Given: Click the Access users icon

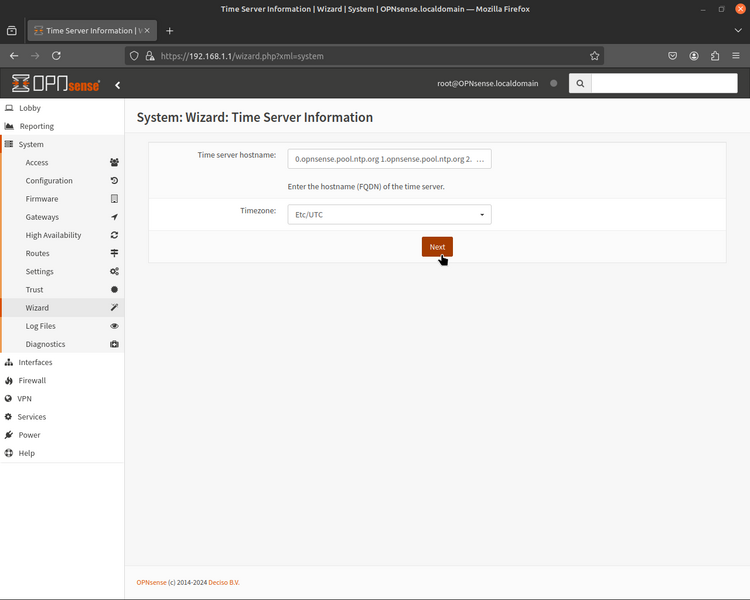Looking at the screenshot, I should [x=114, y=163].
